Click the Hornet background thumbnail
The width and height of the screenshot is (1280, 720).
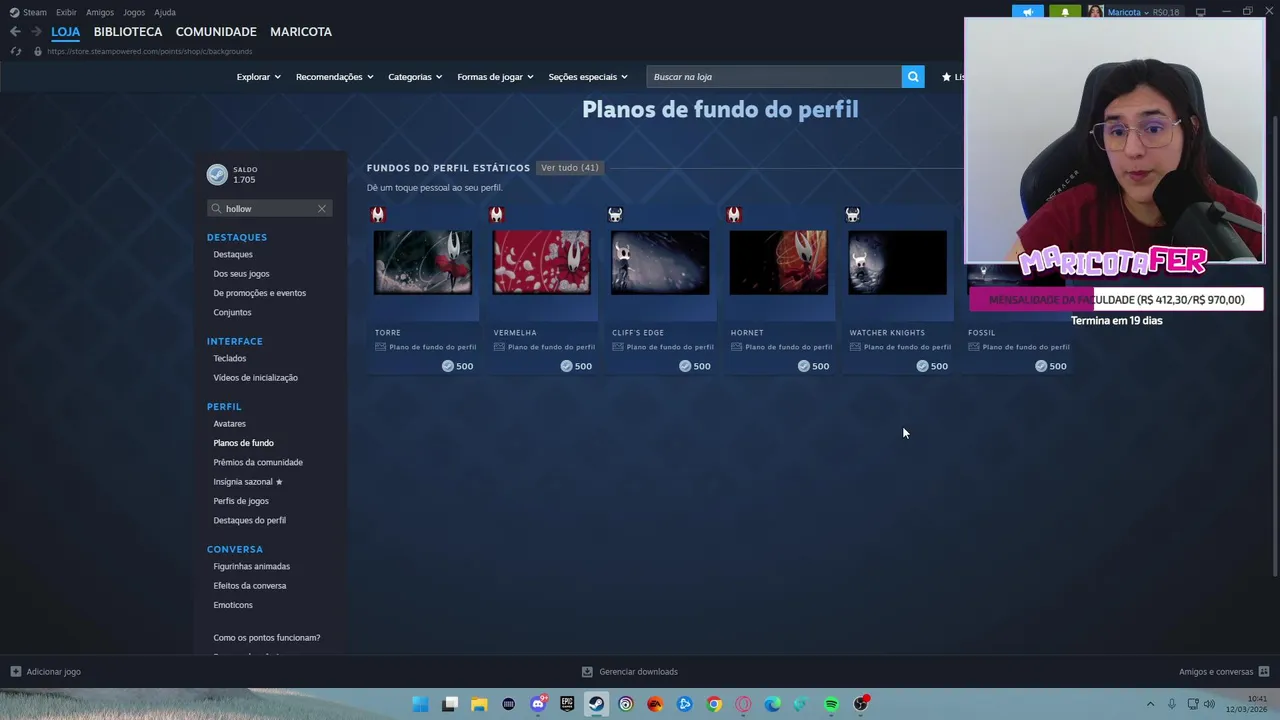[779, 263]
